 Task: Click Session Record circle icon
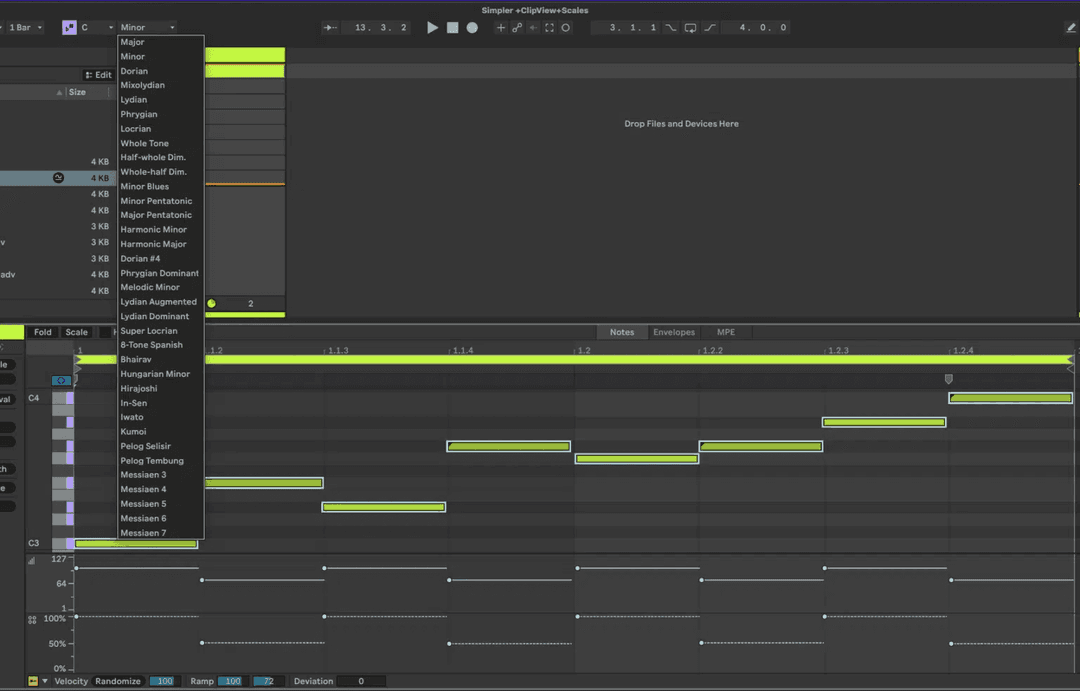click(x=565, y=28)
